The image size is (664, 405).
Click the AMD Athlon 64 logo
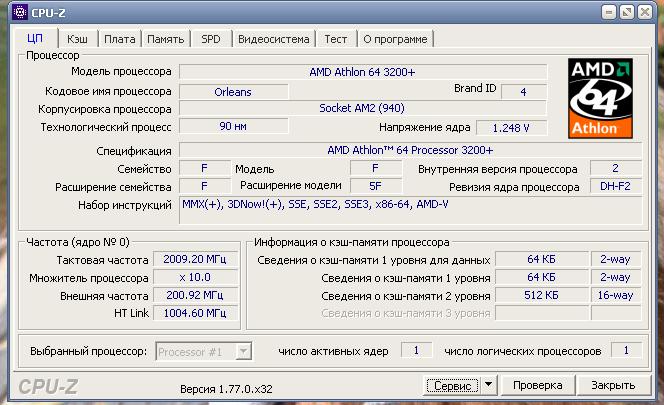[600, 98]
